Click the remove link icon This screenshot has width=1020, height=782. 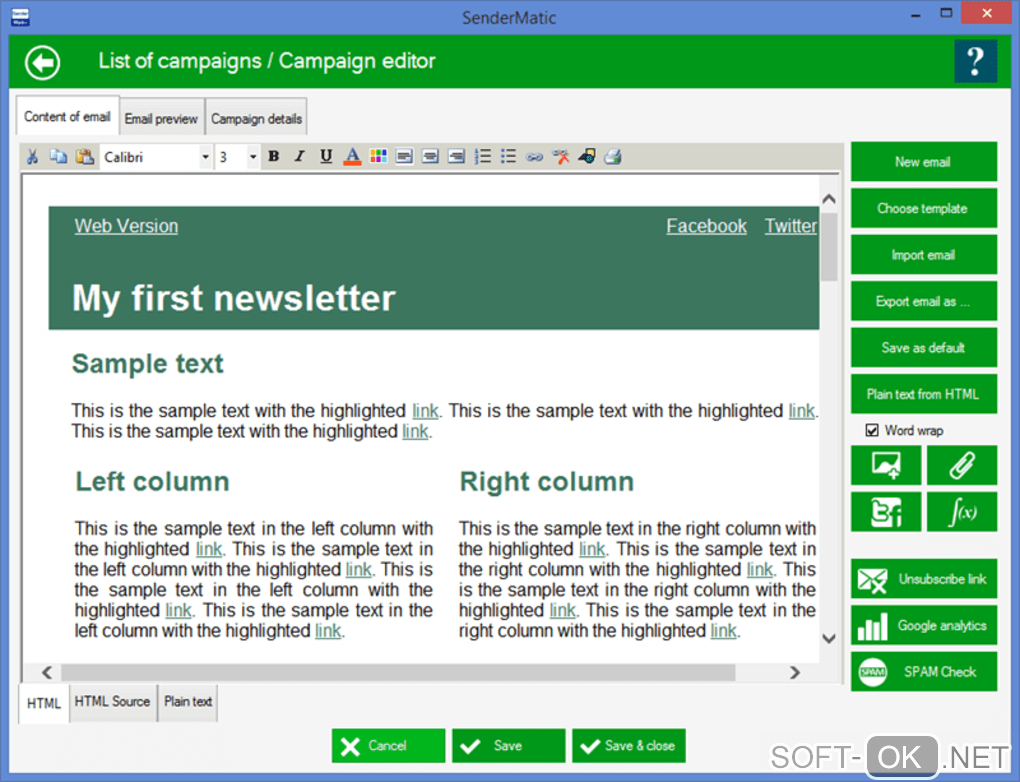561,156
